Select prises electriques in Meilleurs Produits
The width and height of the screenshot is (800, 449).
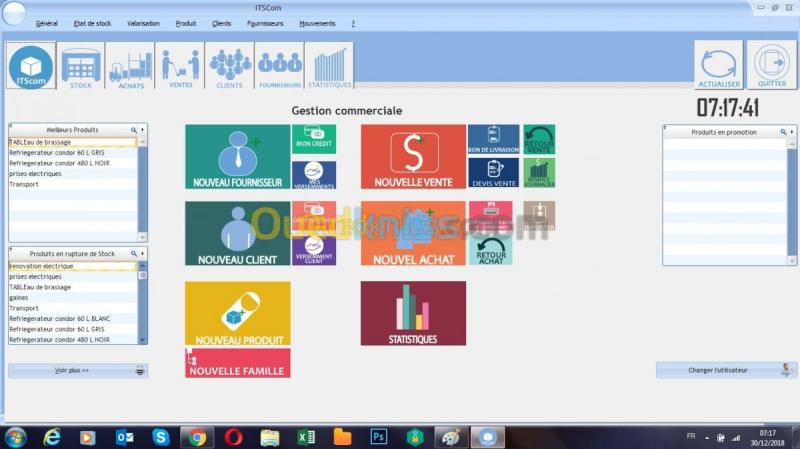click(x=72, y=174)
